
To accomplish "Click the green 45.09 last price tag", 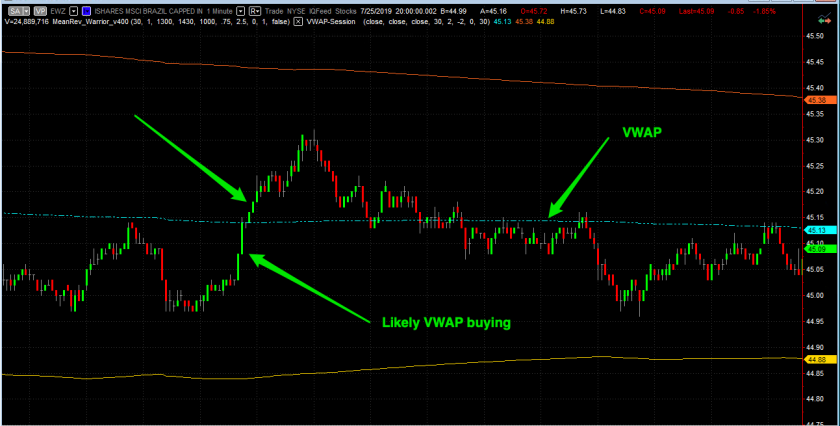I will pos(818,249).
